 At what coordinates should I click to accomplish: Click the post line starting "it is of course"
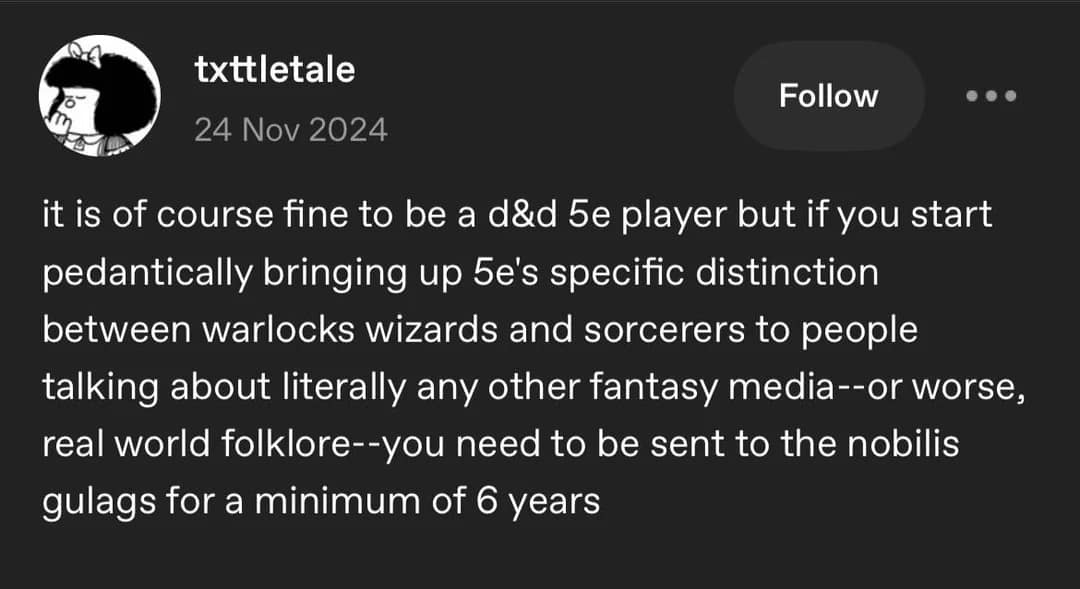(517, 216)
